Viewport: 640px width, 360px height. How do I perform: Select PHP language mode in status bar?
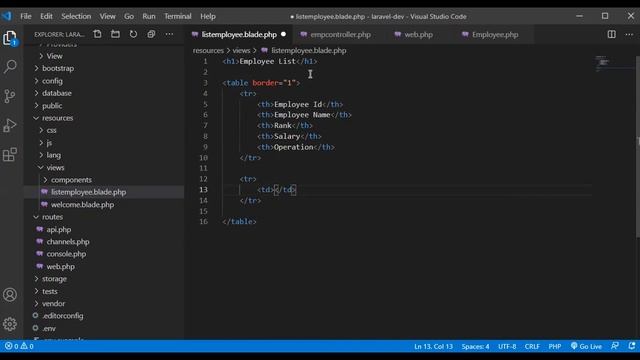555,346
